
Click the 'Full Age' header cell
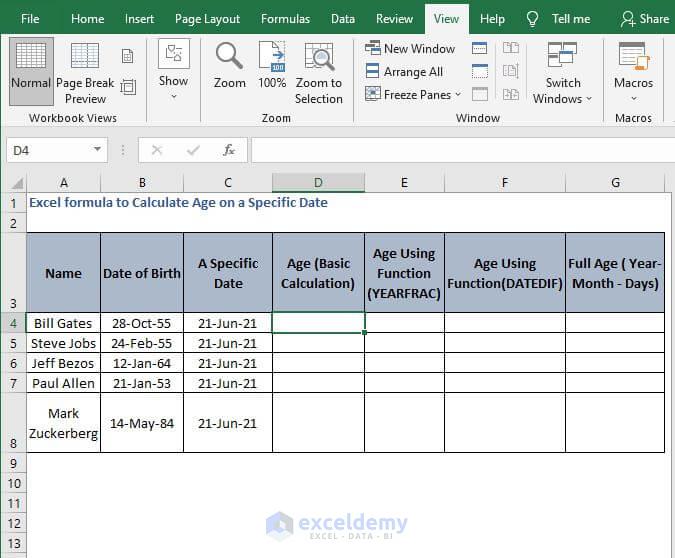[615, 273]
